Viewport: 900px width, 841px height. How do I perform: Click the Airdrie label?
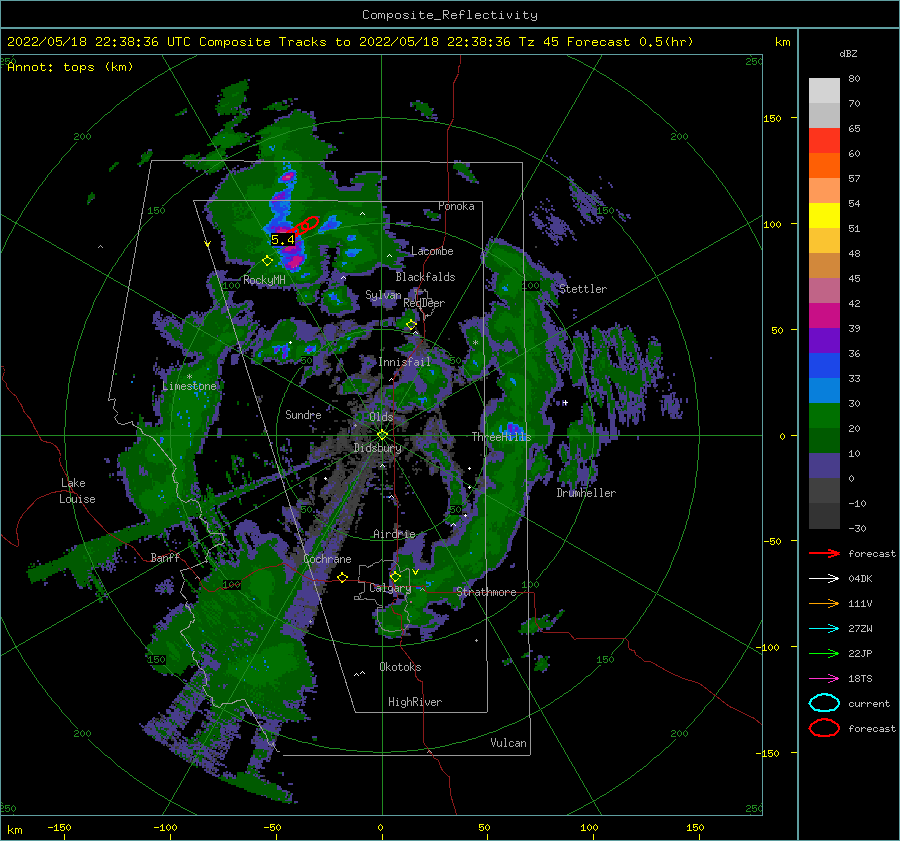pos(394,534)
